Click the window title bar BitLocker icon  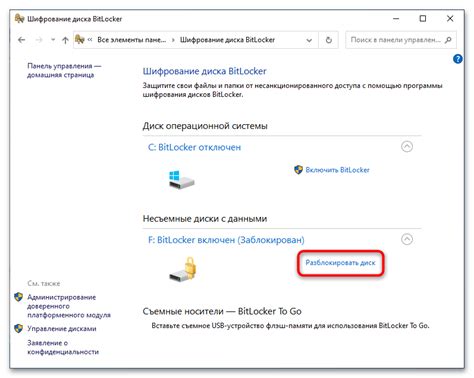pos(20,19)
